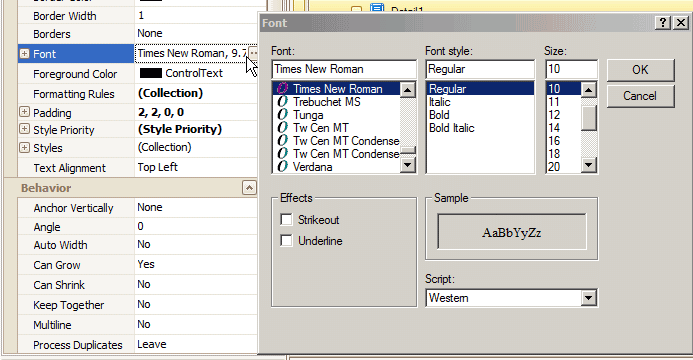Click the Size text input field
The image size is (693, 360).
pyautogui.click(x=571, y=69)
